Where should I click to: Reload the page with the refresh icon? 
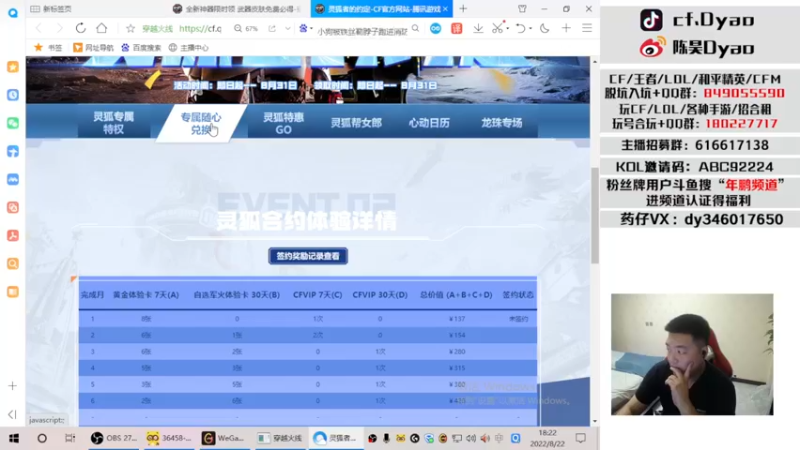coord(80,28)
